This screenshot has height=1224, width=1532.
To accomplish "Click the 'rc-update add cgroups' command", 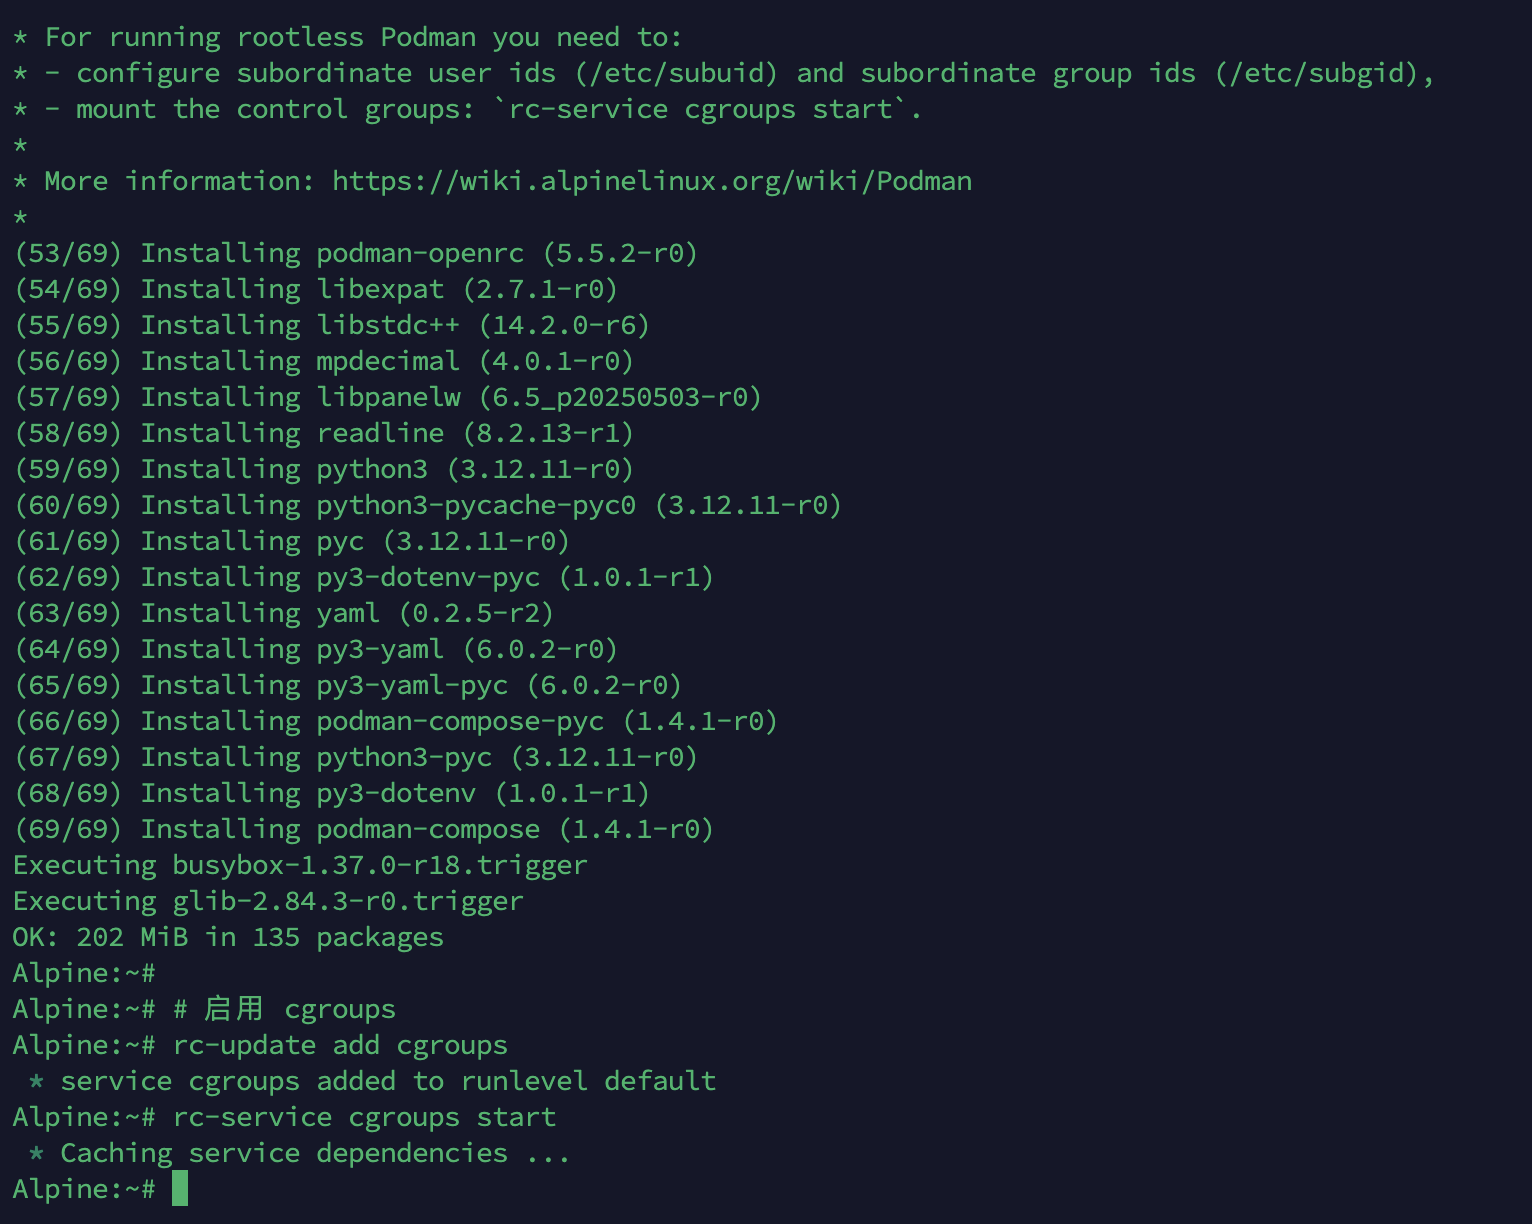I will click(340, 1045).
